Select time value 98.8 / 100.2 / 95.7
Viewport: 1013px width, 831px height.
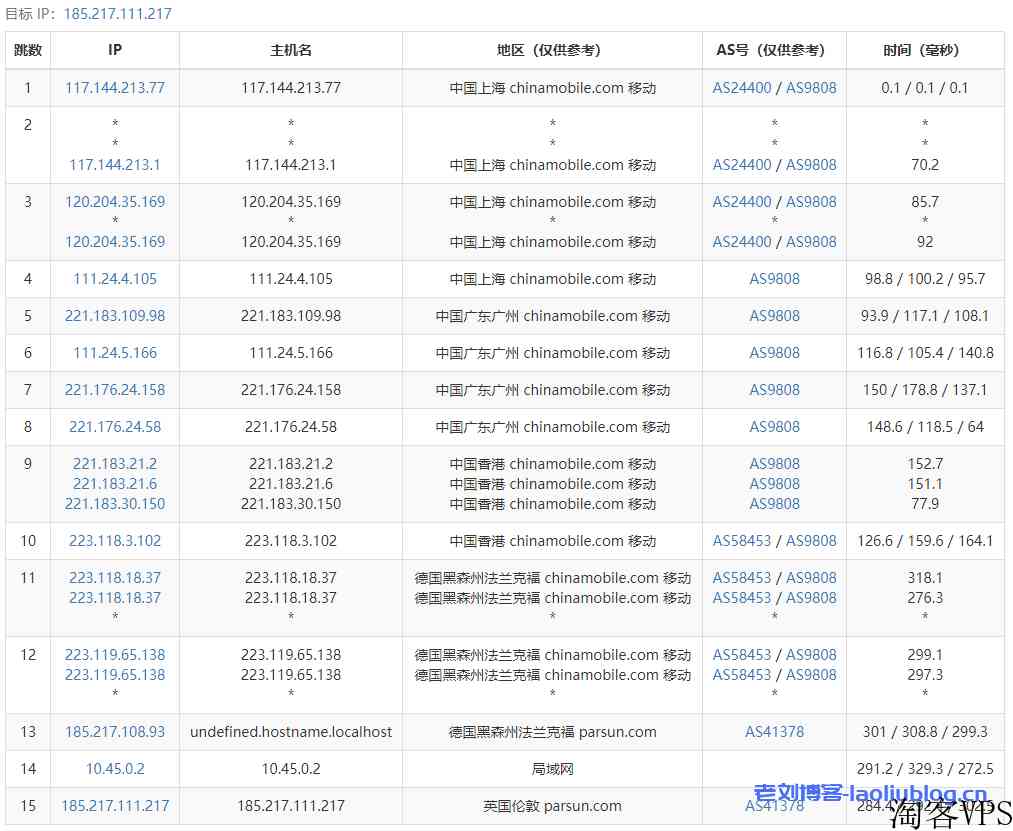click(925, 279)
